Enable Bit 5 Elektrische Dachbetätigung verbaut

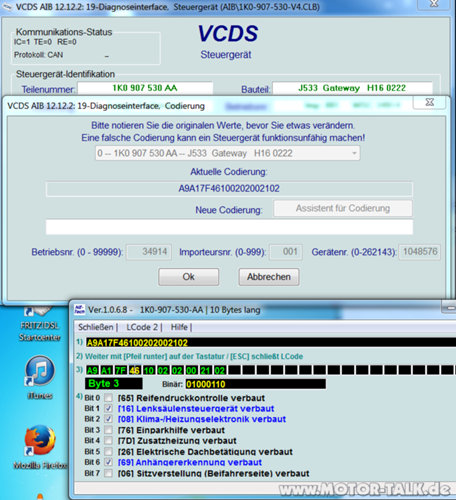click(x=108, y=451)
